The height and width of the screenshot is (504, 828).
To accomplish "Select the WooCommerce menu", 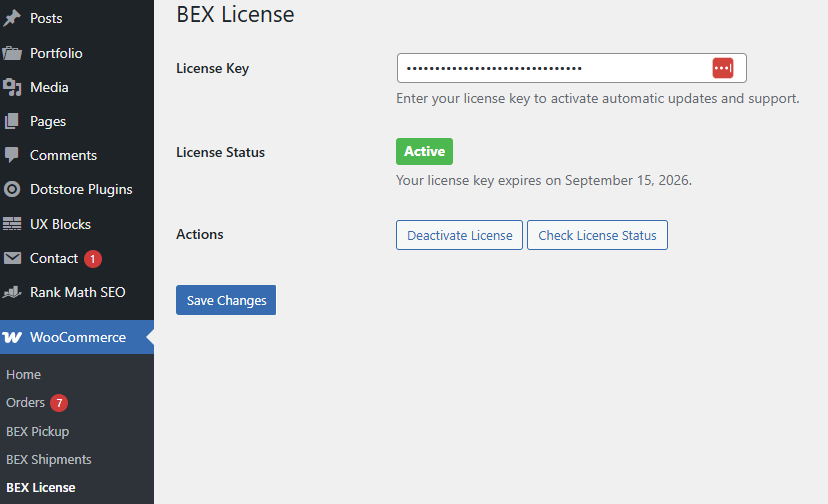I will (77, 337).
